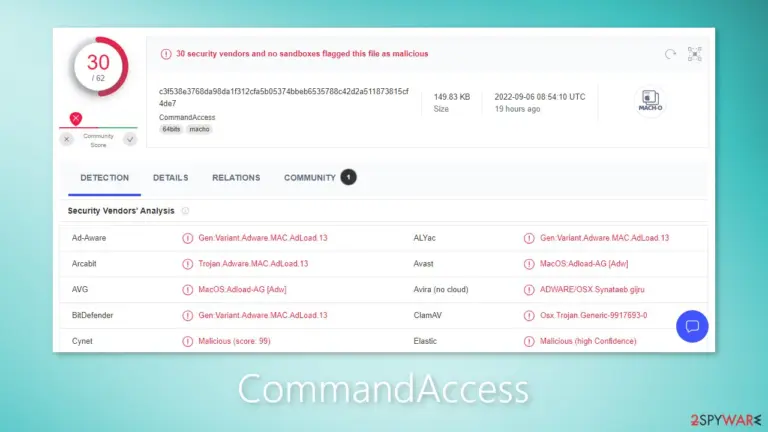The height and width of the screenshot is (432, 768).
Task: Click the red community score marker
Action: [76, 119]
